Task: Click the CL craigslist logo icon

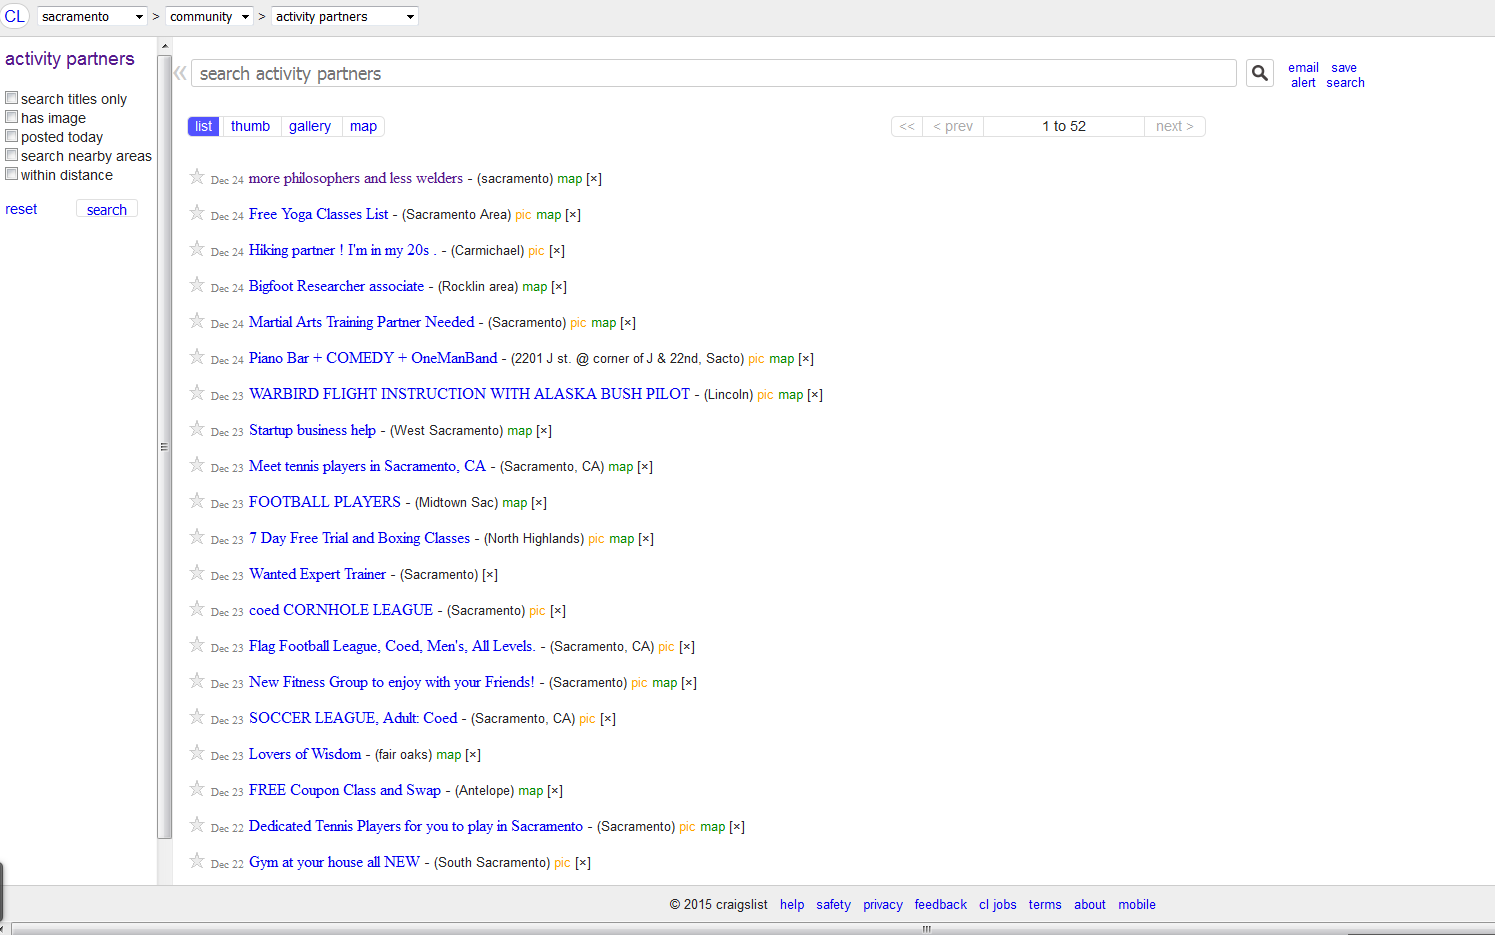Action: coord(15,16)
